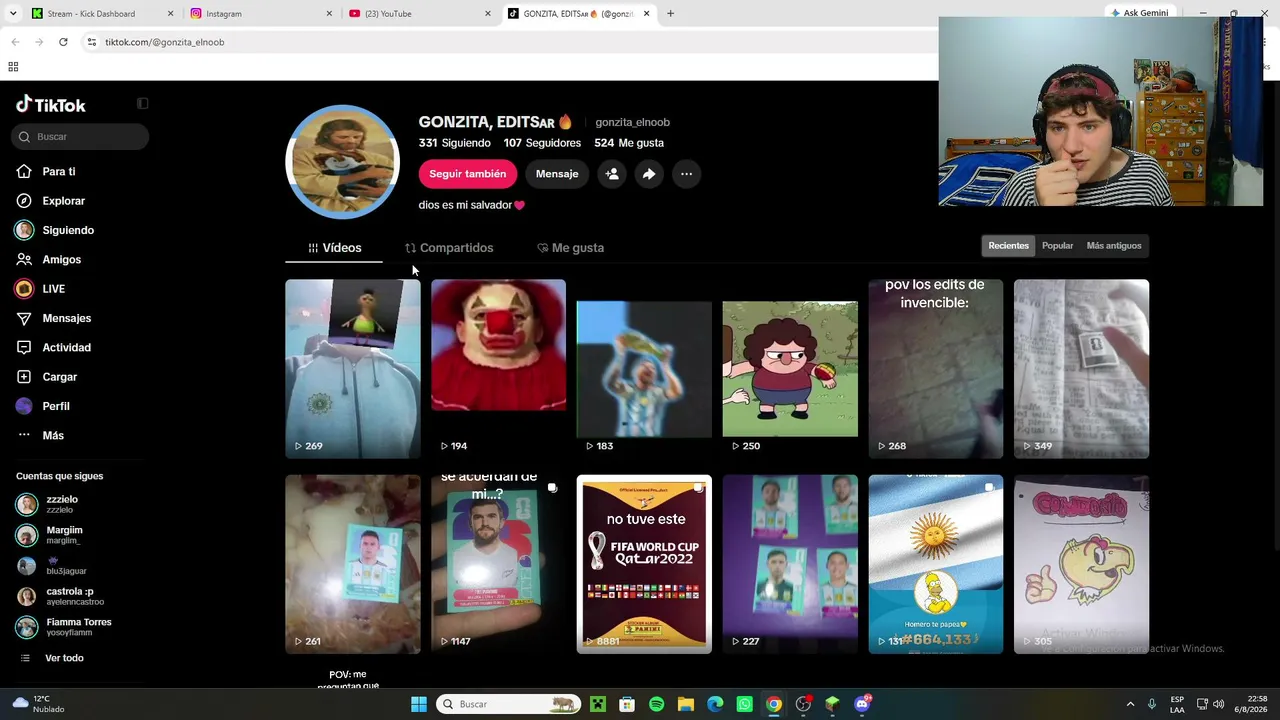
Task: Open File Explorer from the taskbar
Action: coord(686,704)
